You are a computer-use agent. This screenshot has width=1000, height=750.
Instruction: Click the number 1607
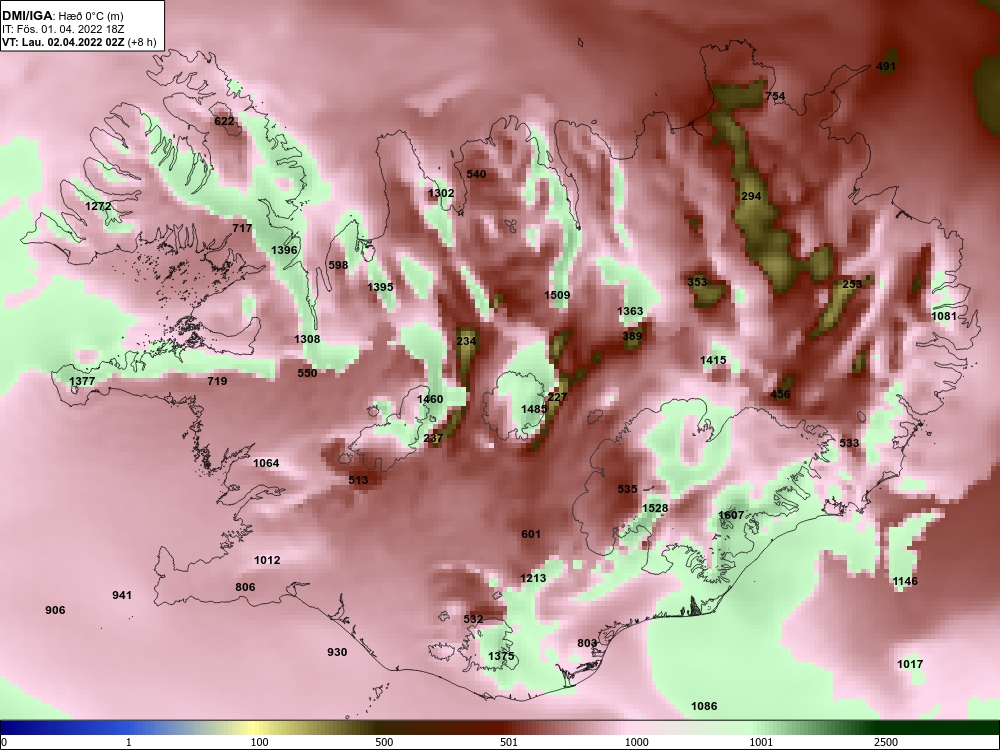point(732,515)
